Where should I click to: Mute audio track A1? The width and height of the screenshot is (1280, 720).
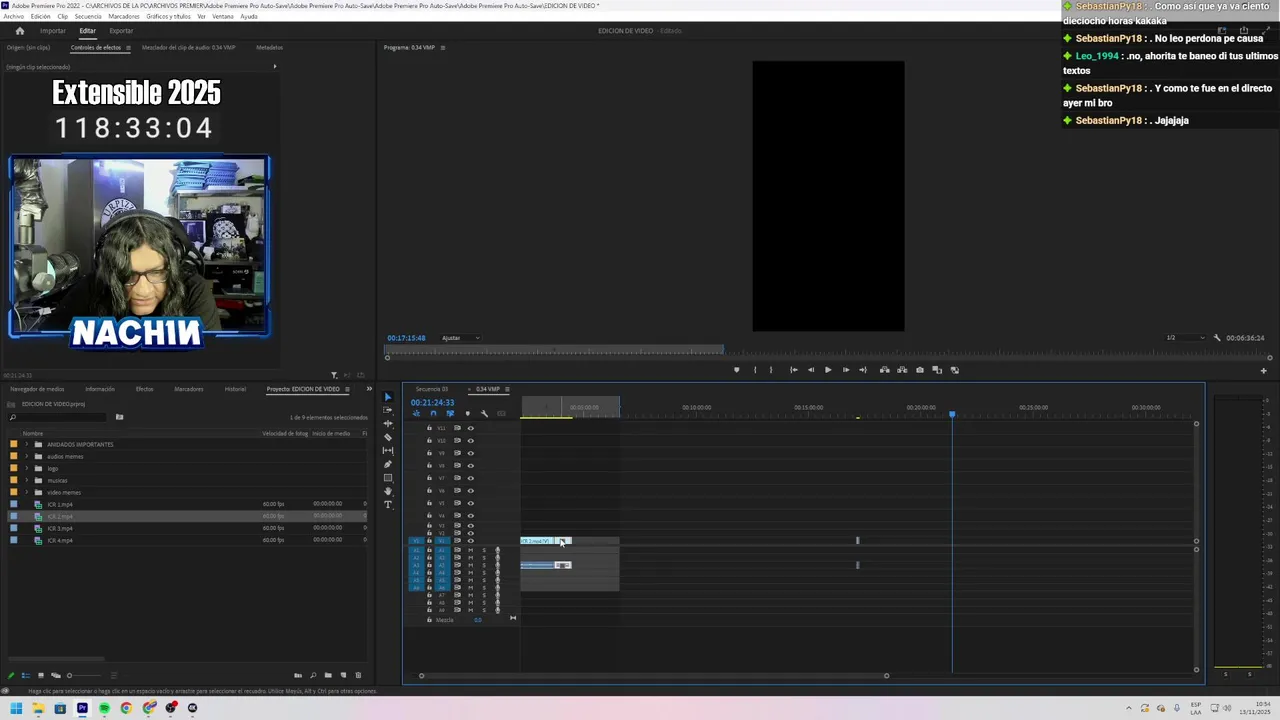[x=471, y=550]
